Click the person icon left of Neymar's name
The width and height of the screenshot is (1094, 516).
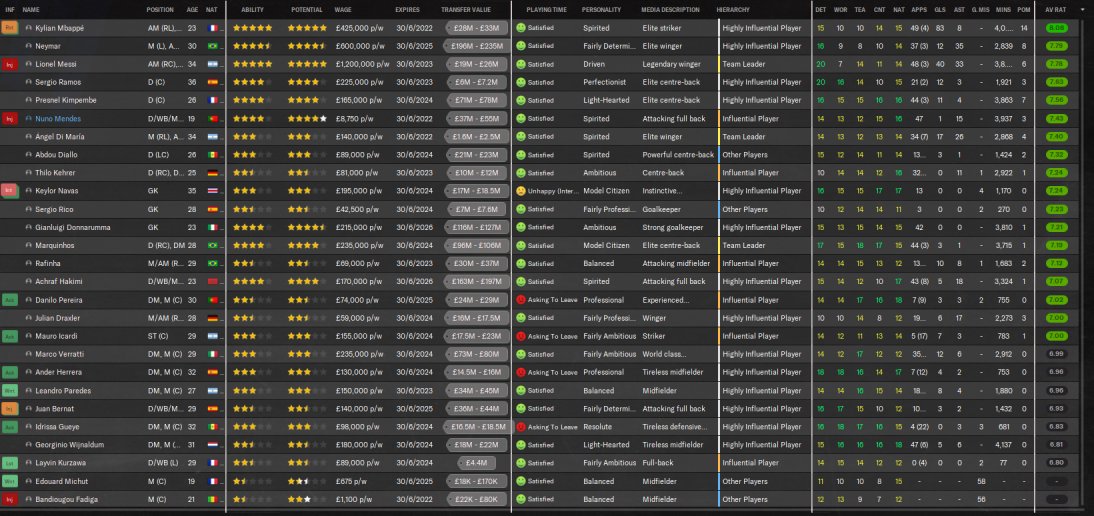click(x=29, y=46)
